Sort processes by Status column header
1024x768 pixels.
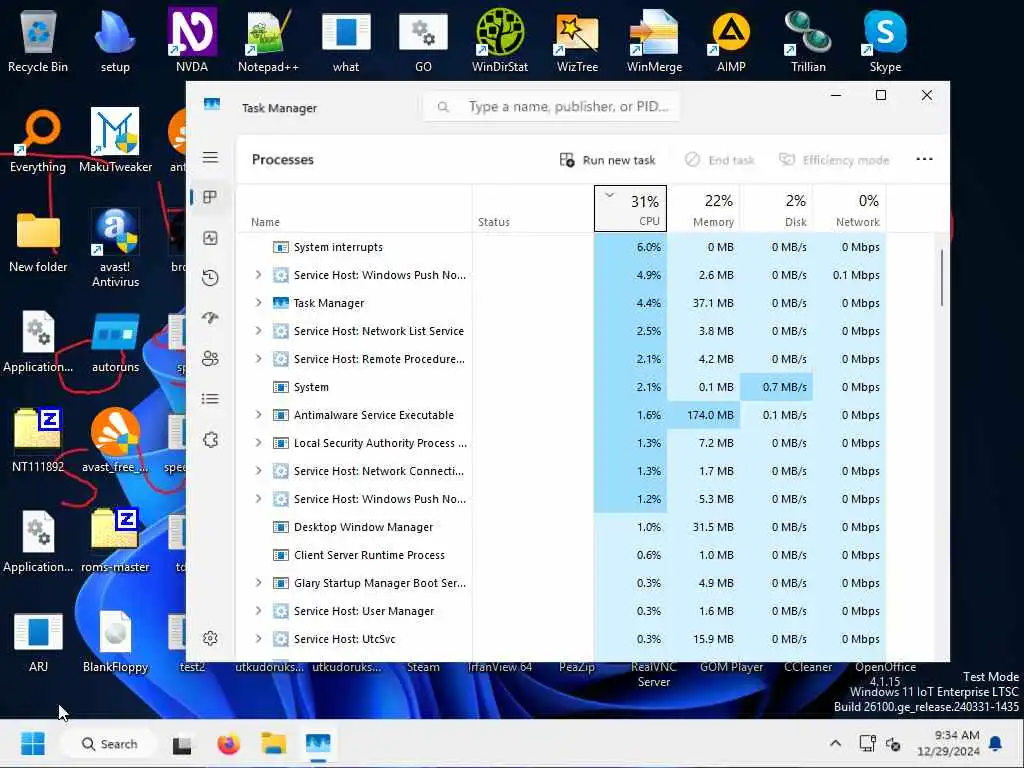click(533, 209)
